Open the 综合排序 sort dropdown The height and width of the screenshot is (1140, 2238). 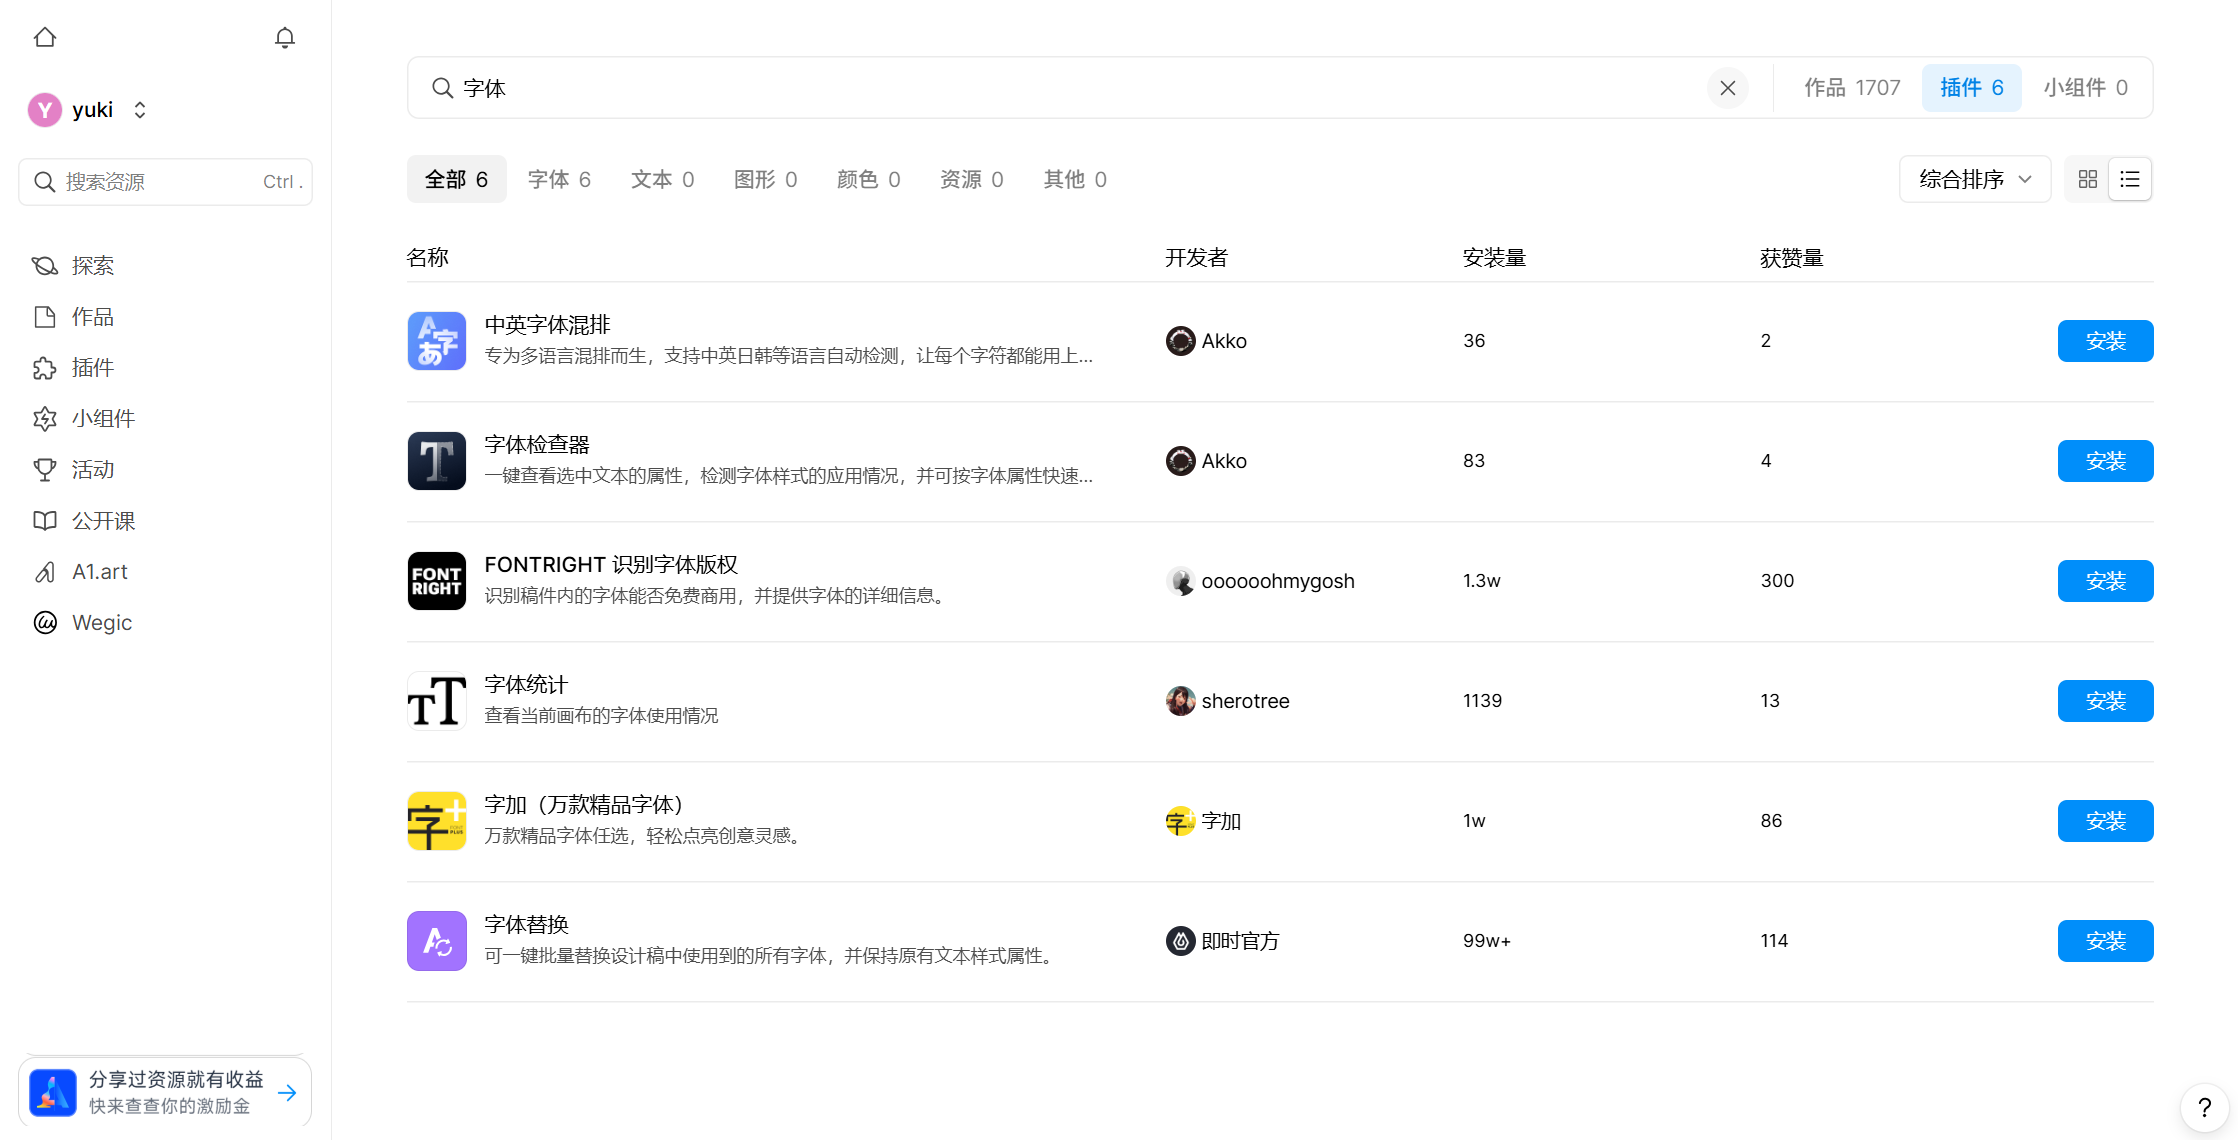click(x=1974, y=179)
